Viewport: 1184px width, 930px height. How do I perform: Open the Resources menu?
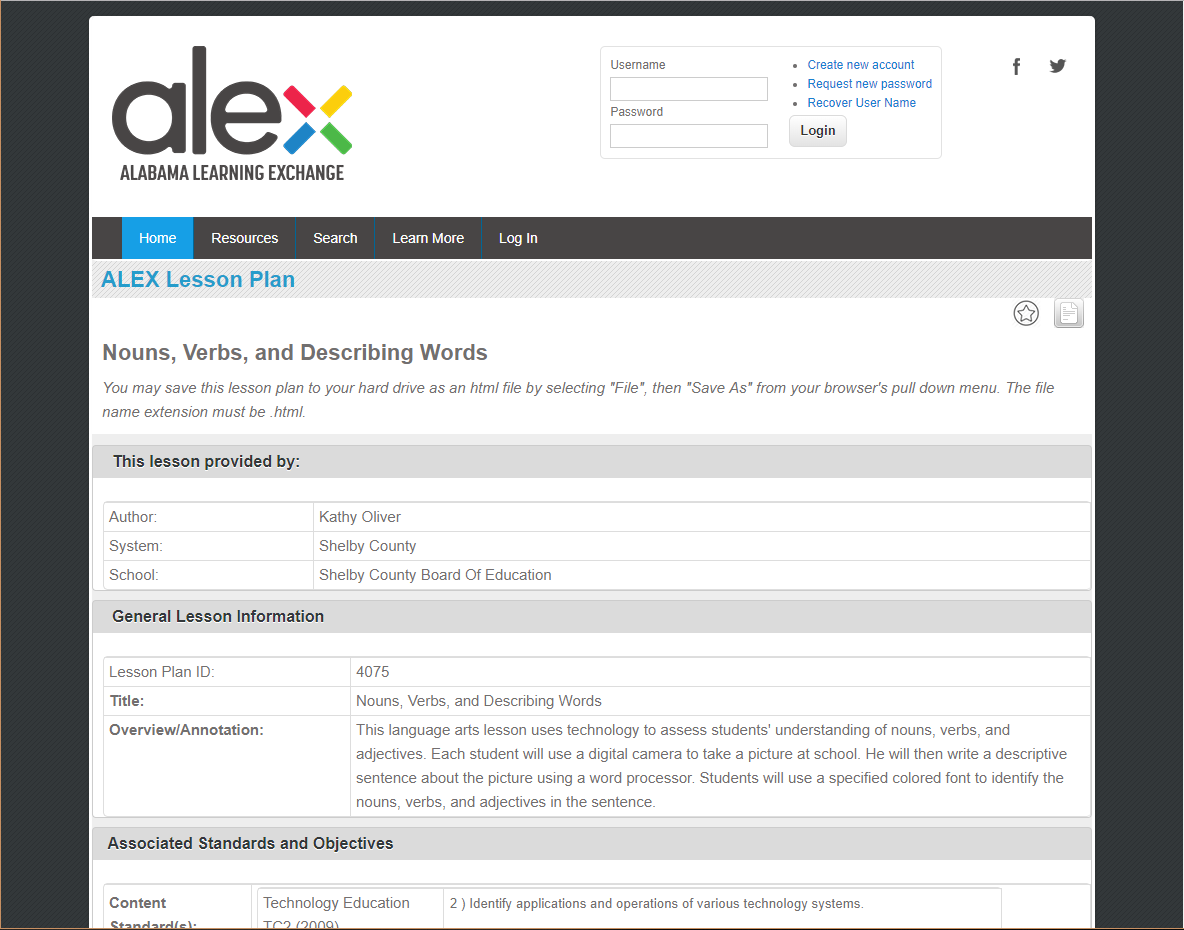(244, 238)
